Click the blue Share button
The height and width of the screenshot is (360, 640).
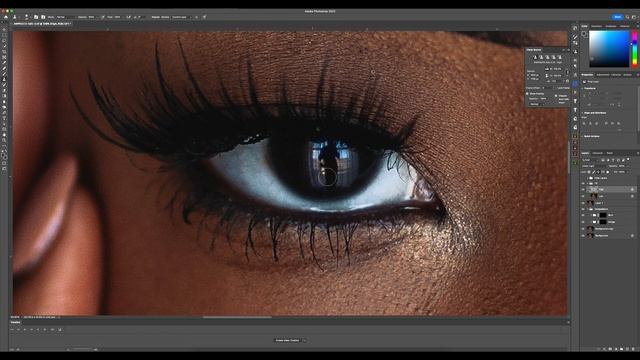click(x=618, y=17)
